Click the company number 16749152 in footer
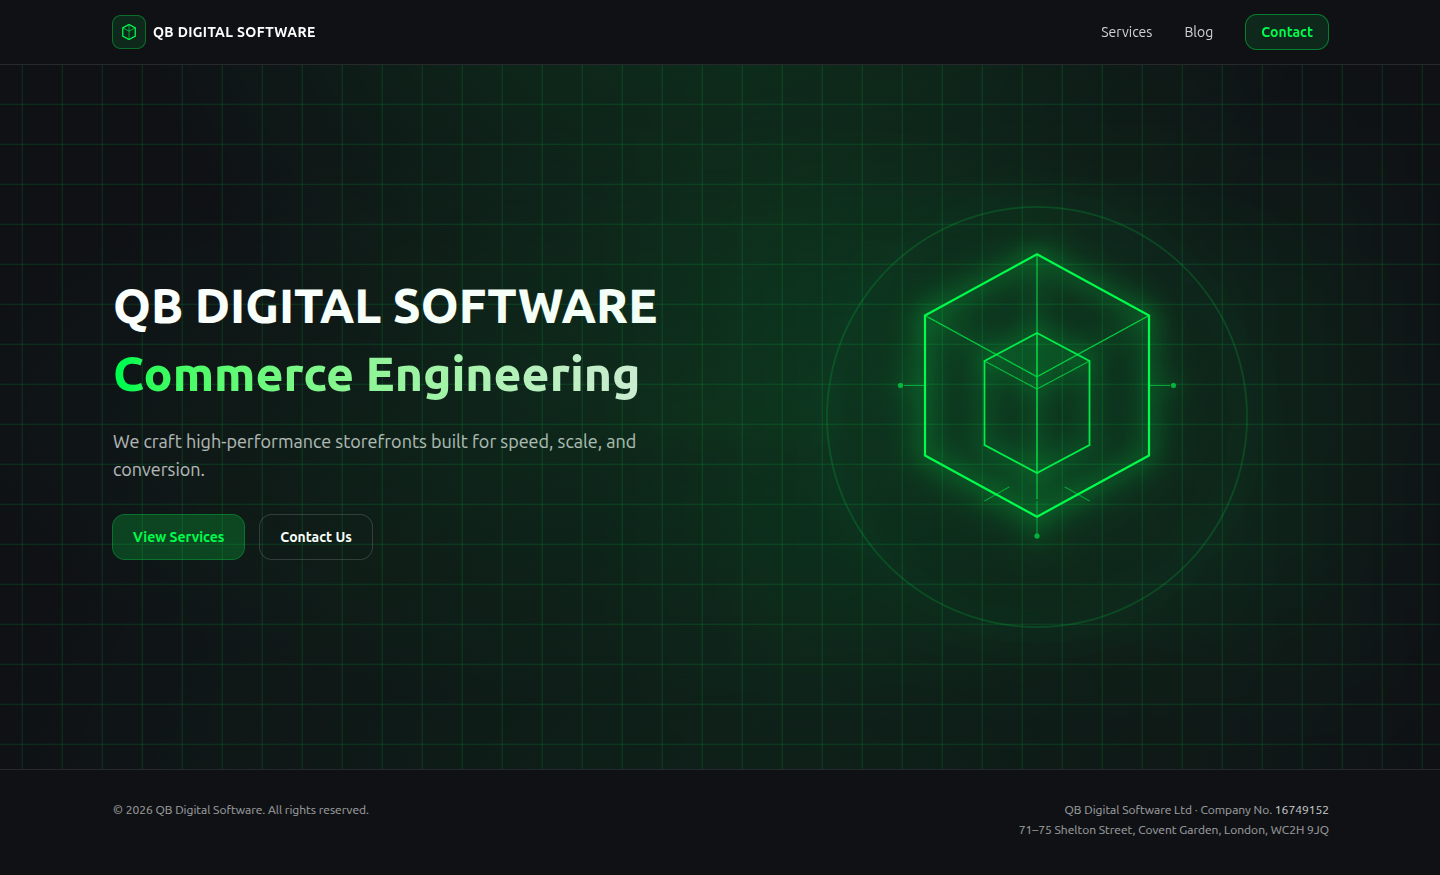Screen dimensions: 1440x875 tap(1302, 809)
